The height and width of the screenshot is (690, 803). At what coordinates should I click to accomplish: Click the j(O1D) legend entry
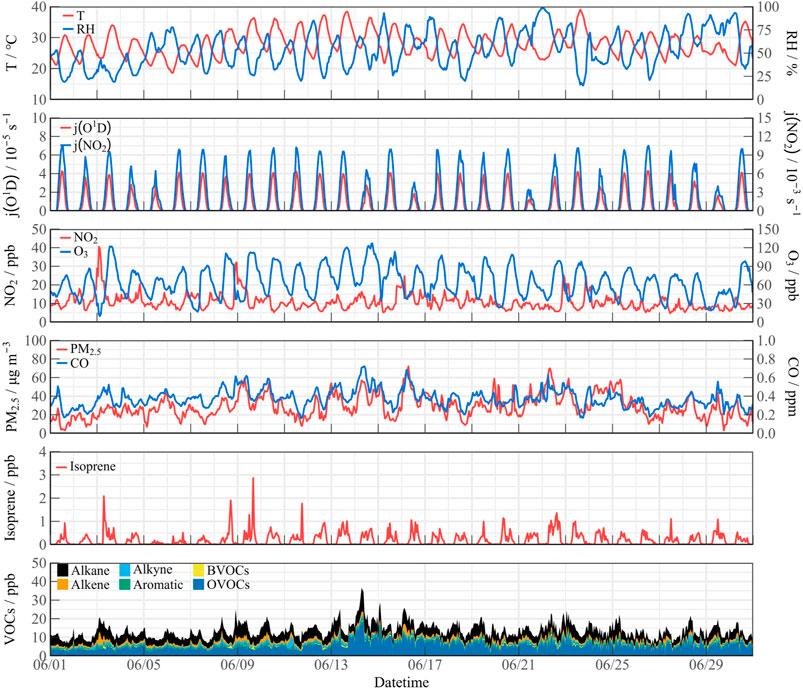[x=85, y=128]
